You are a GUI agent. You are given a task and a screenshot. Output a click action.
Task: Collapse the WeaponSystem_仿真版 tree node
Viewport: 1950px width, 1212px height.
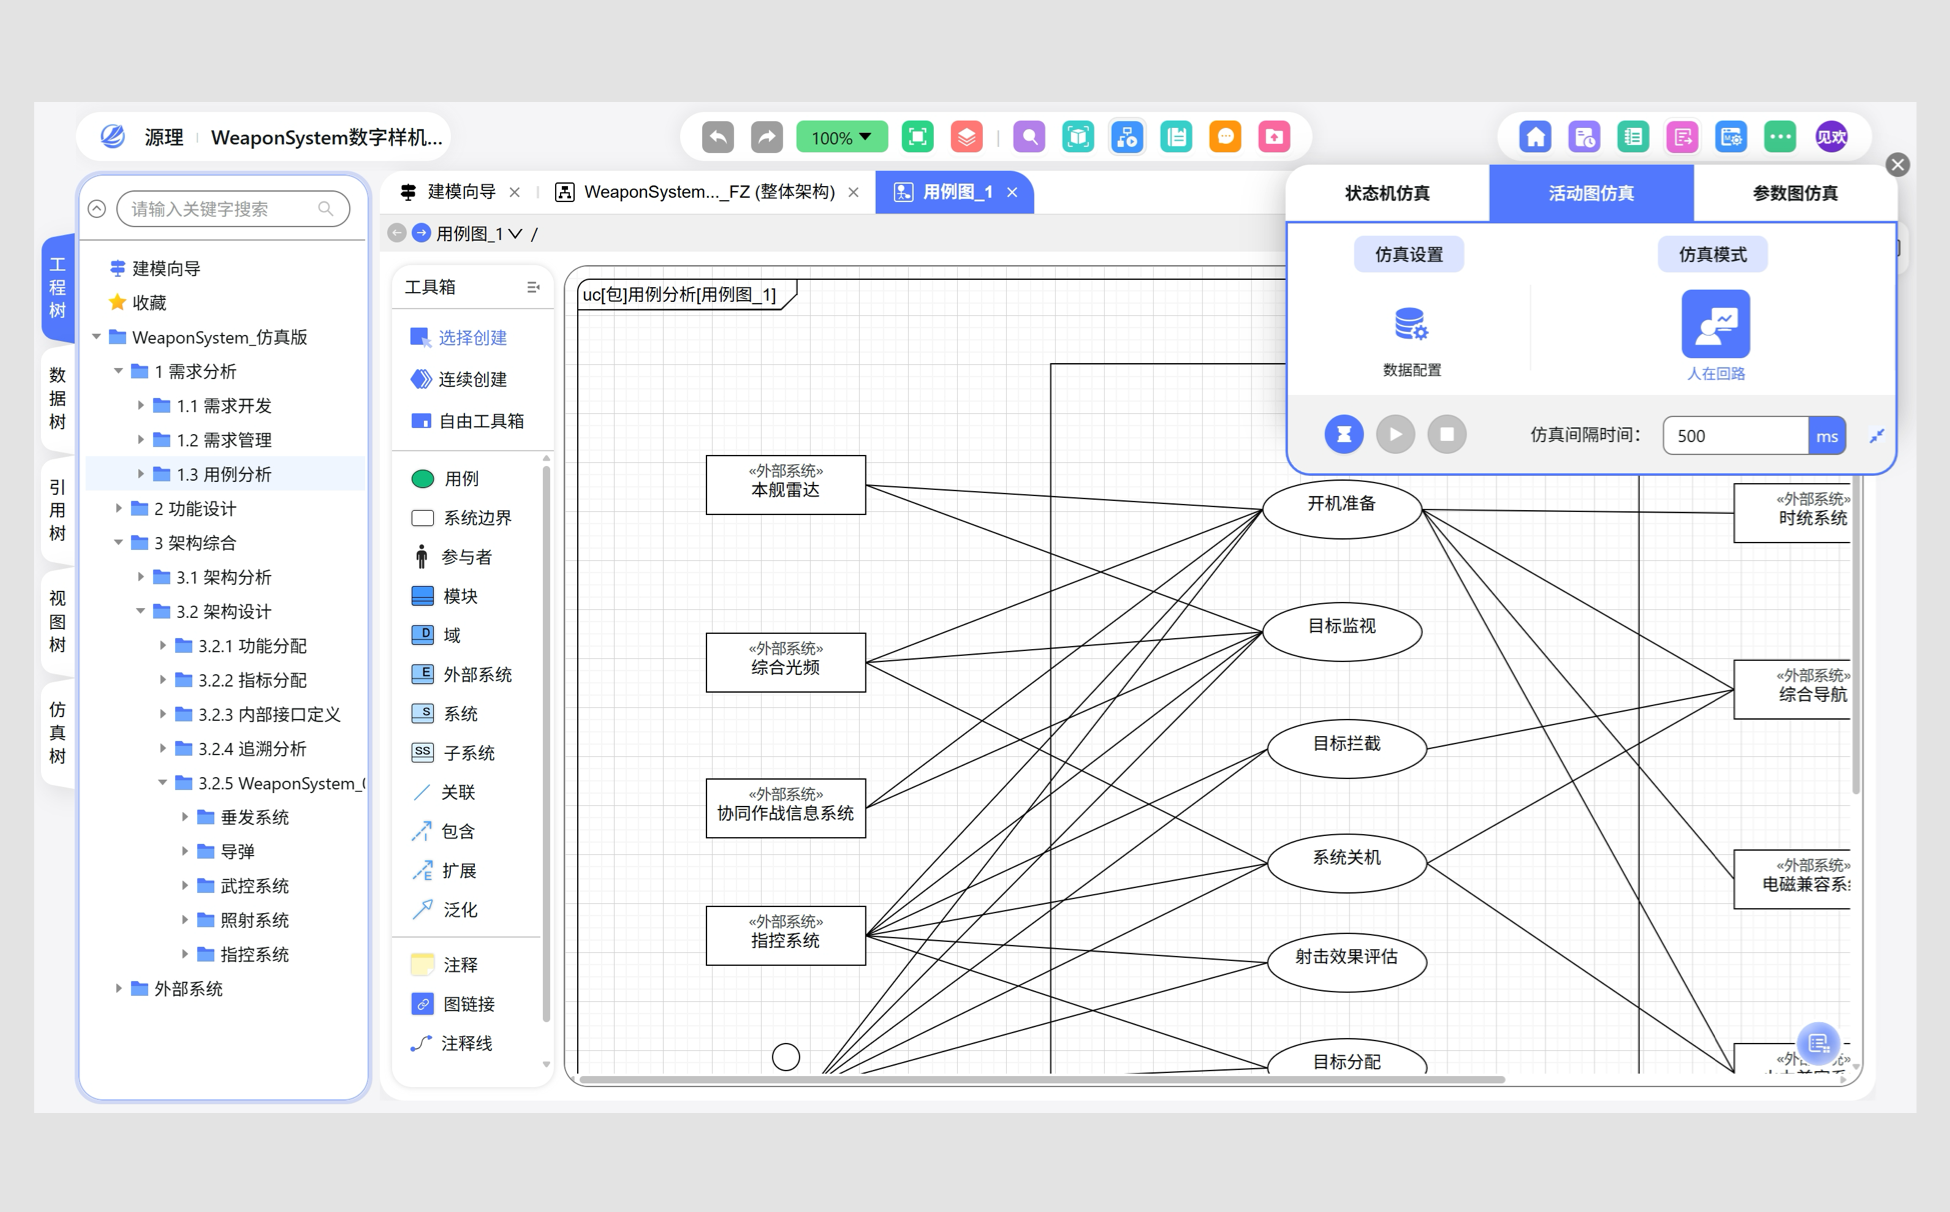pos(96,337)
